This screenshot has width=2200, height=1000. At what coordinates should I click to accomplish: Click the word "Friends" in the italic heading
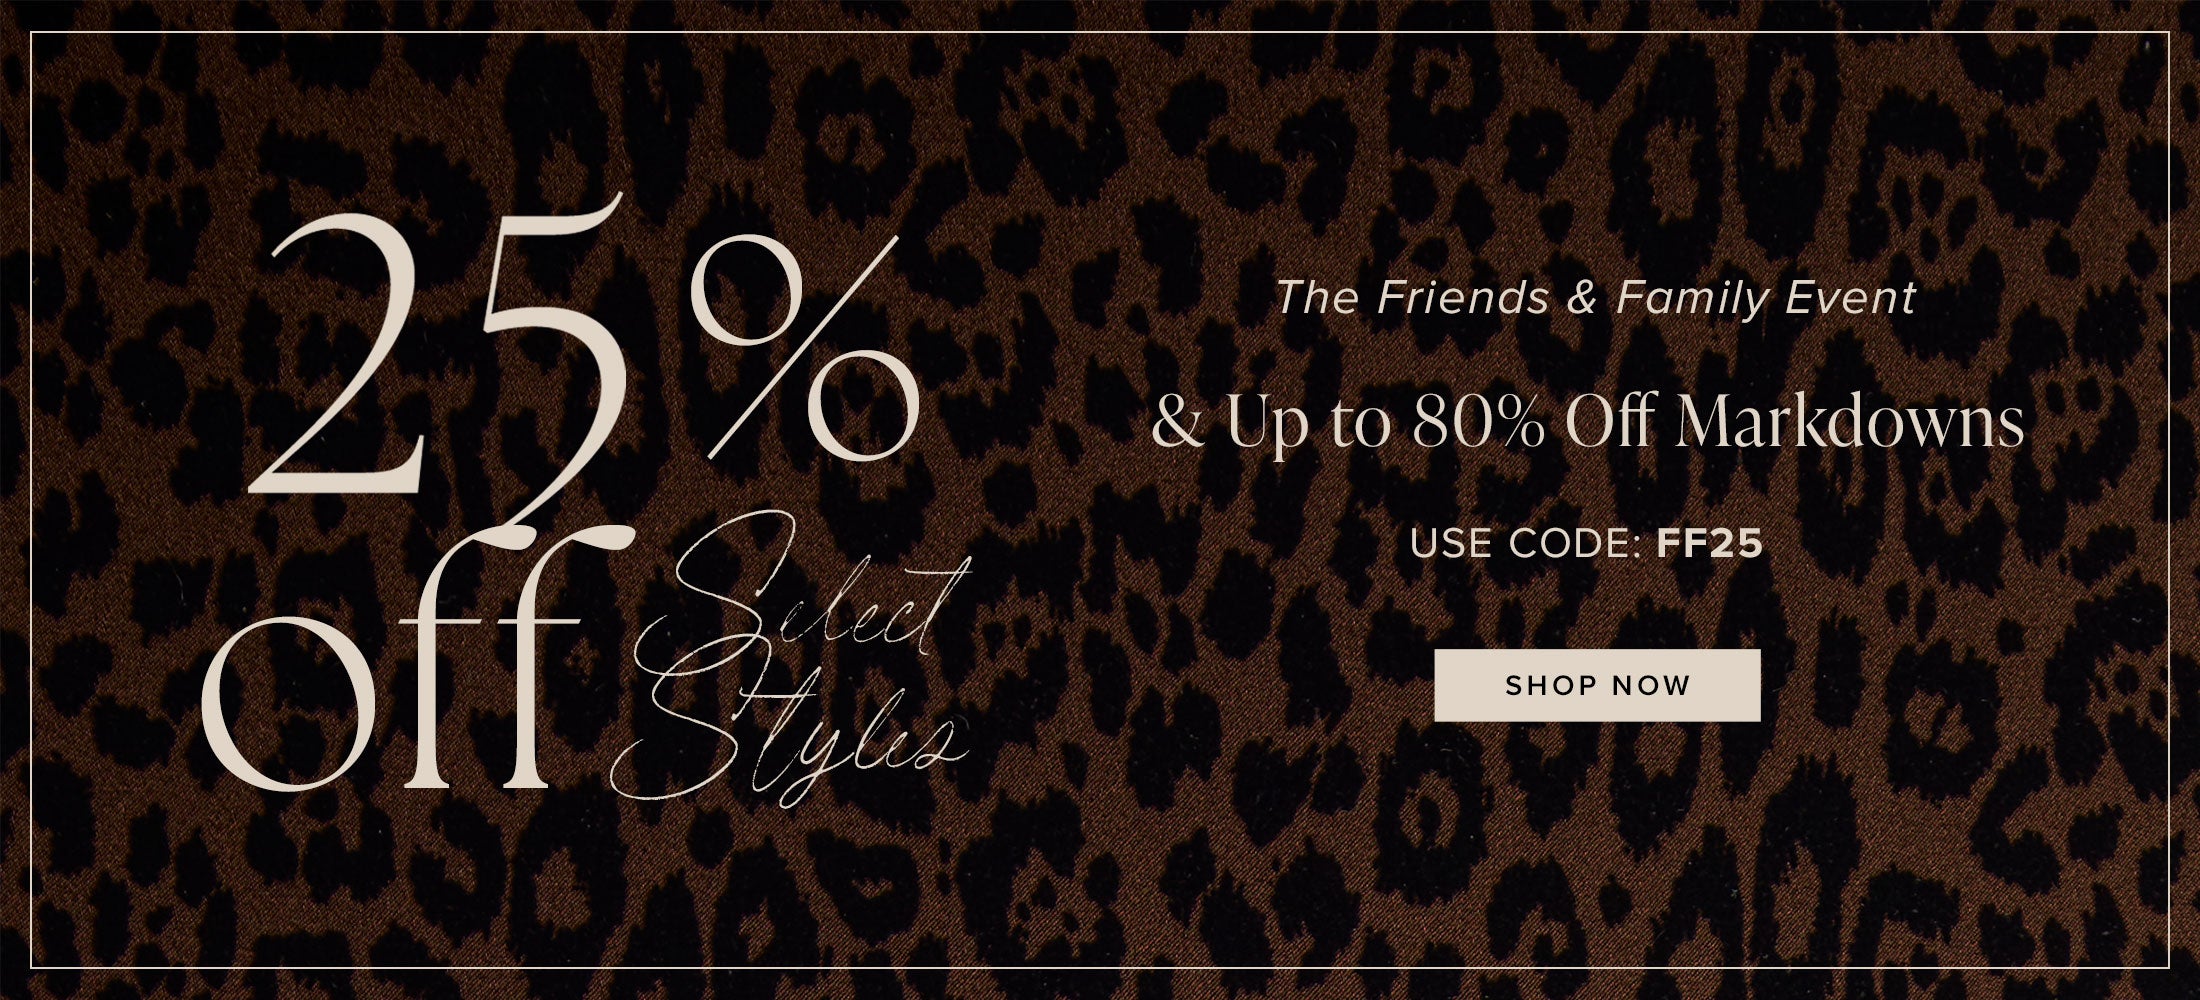click(x=1463, y=298)
